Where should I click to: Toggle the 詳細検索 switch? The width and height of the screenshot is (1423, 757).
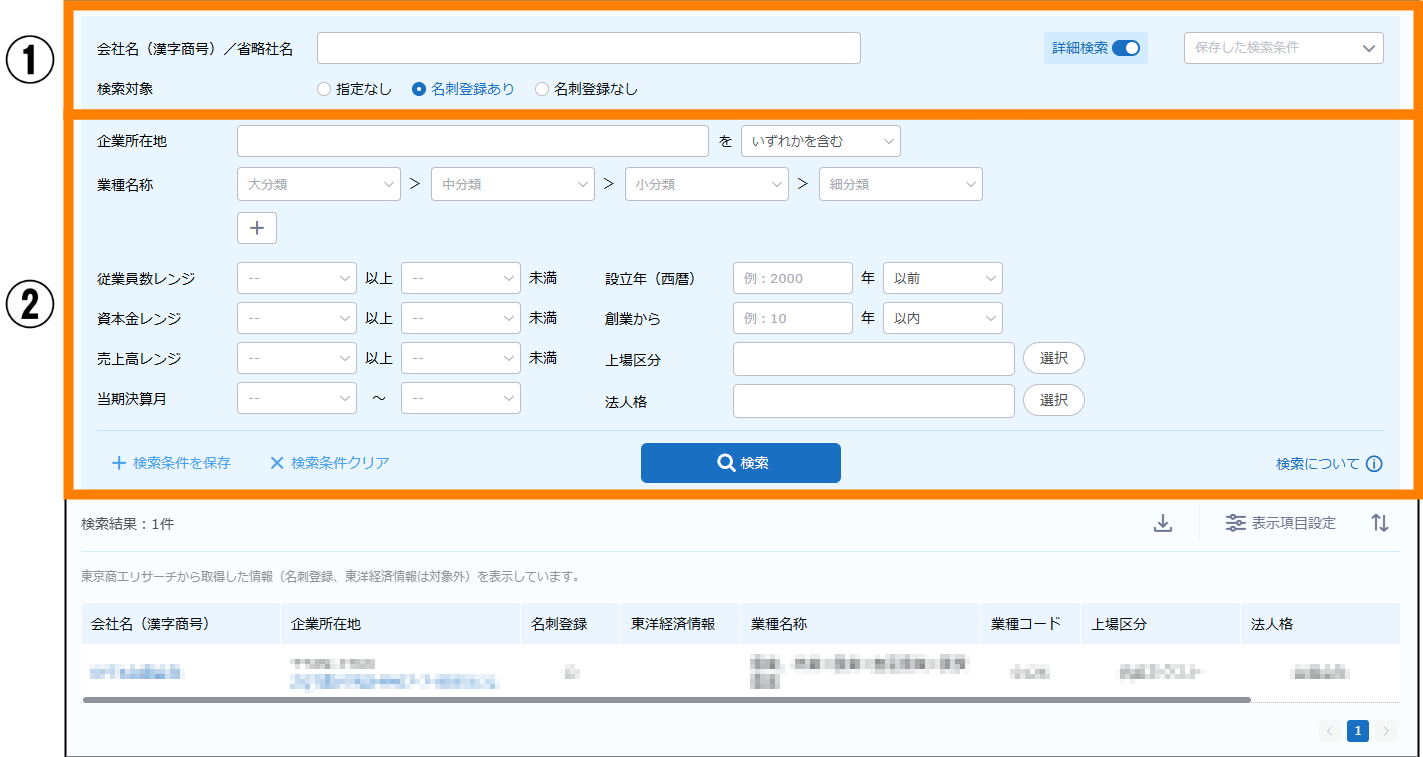point(1126,48)
